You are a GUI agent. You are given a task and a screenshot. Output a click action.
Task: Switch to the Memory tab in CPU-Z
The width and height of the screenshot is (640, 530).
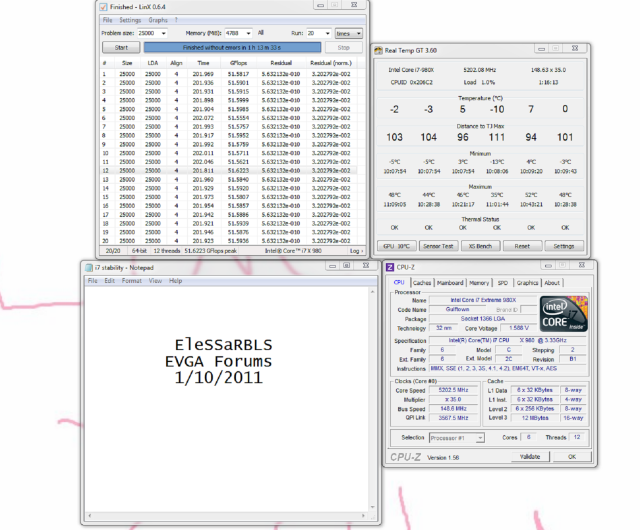click(x=479, y=283)
